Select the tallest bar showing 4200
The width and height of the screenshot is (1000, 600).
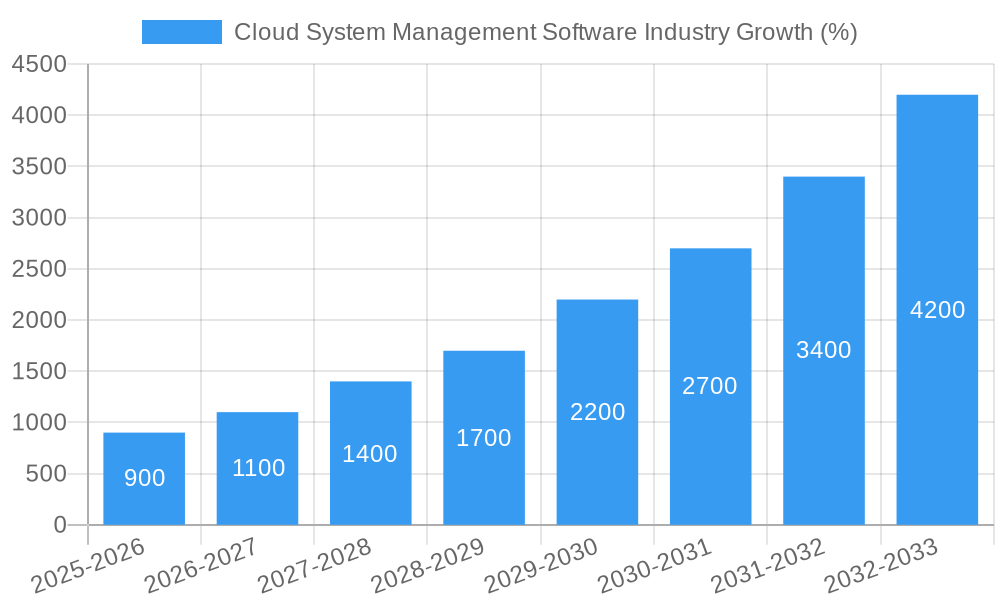point(938,310)
